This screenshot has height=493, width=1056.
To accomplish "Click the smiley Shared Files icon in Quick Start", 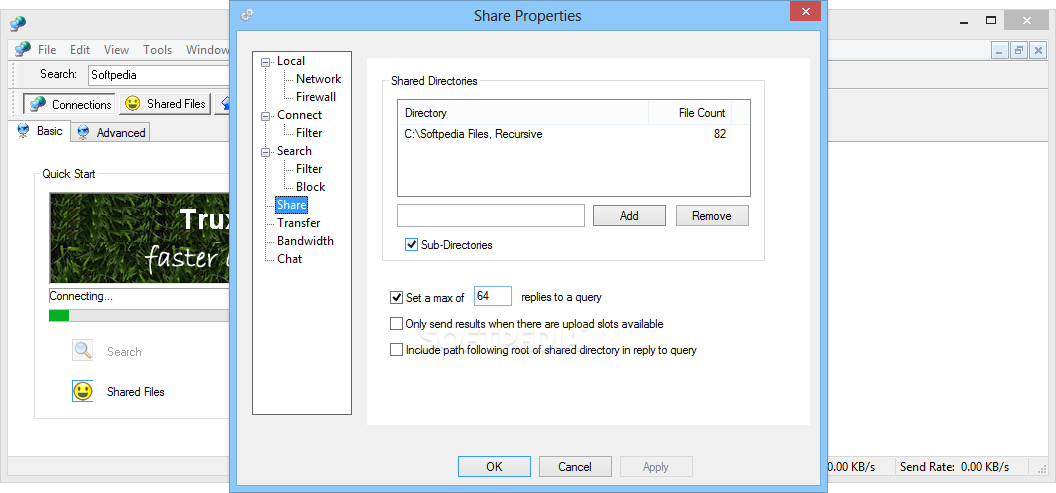I will click(x=83, y=391).
